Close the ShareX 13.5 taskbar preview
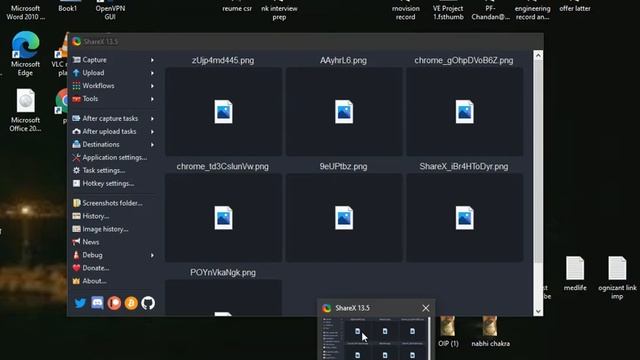 click(426, 308)
